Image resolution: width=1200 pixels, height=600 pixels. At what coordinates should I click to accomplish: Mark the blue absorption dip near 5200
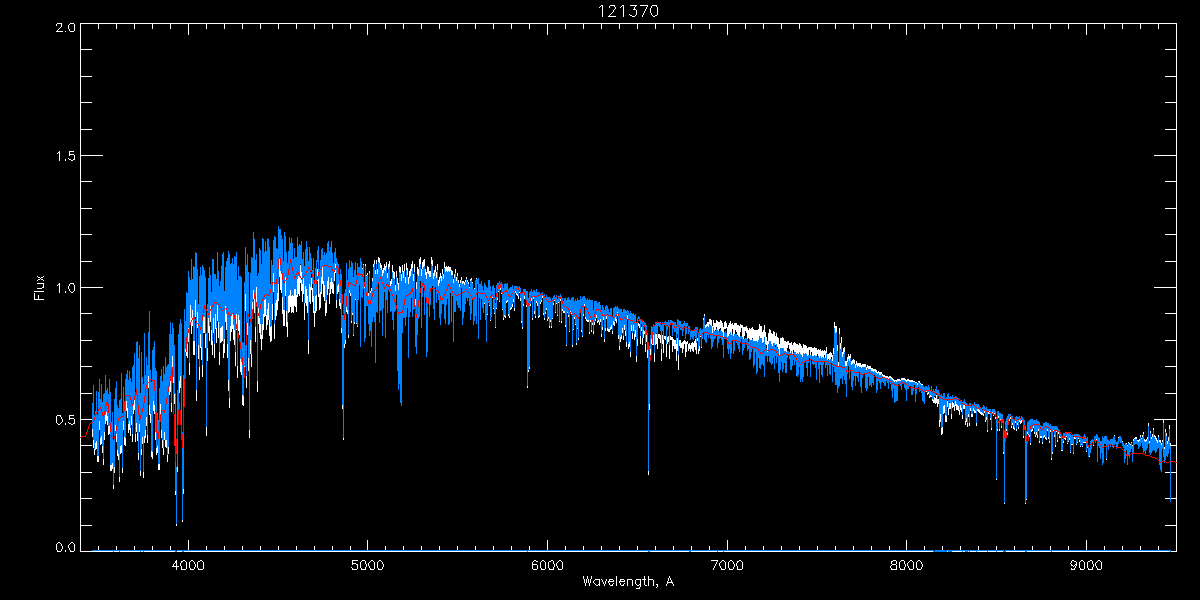tap(400, 398)
